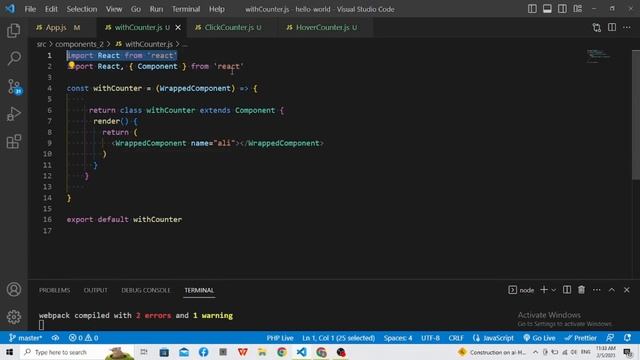
Task: Open the Customize Layout button
Action: pyautogui.click(x=578, y=9)
